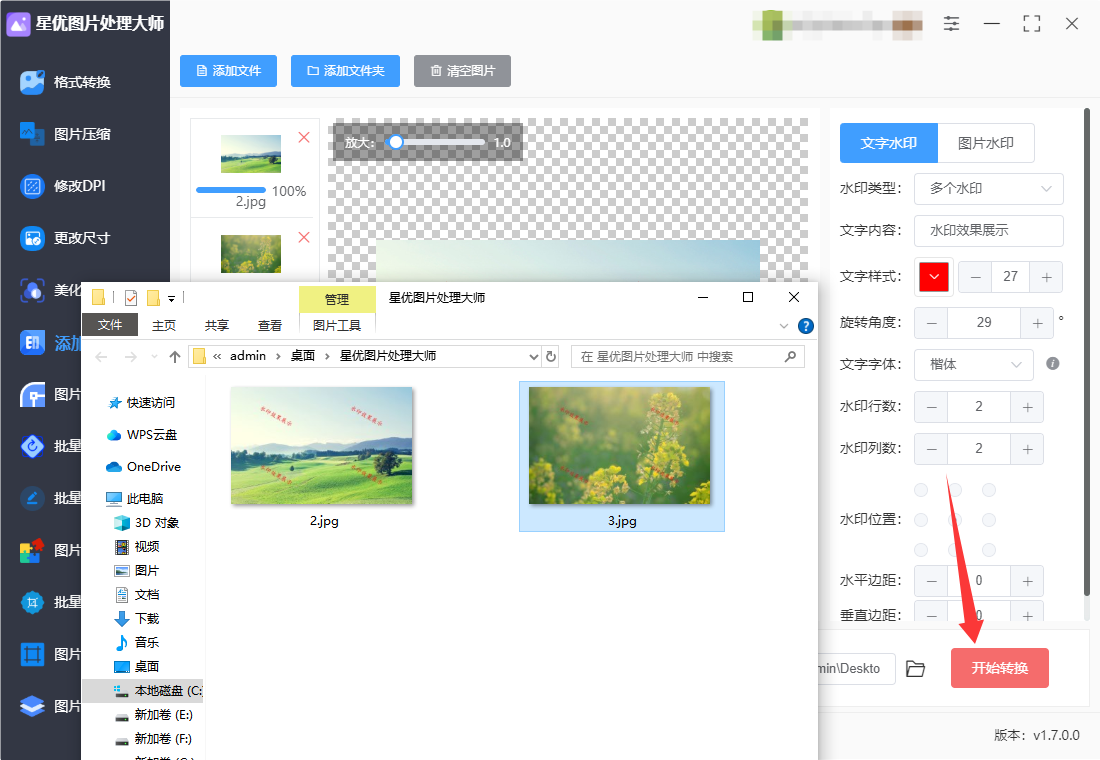Open the quick access toolbar customize arrow
Image resolution: width=1100 pixels, height=760 pixels.
pos(171,299)
